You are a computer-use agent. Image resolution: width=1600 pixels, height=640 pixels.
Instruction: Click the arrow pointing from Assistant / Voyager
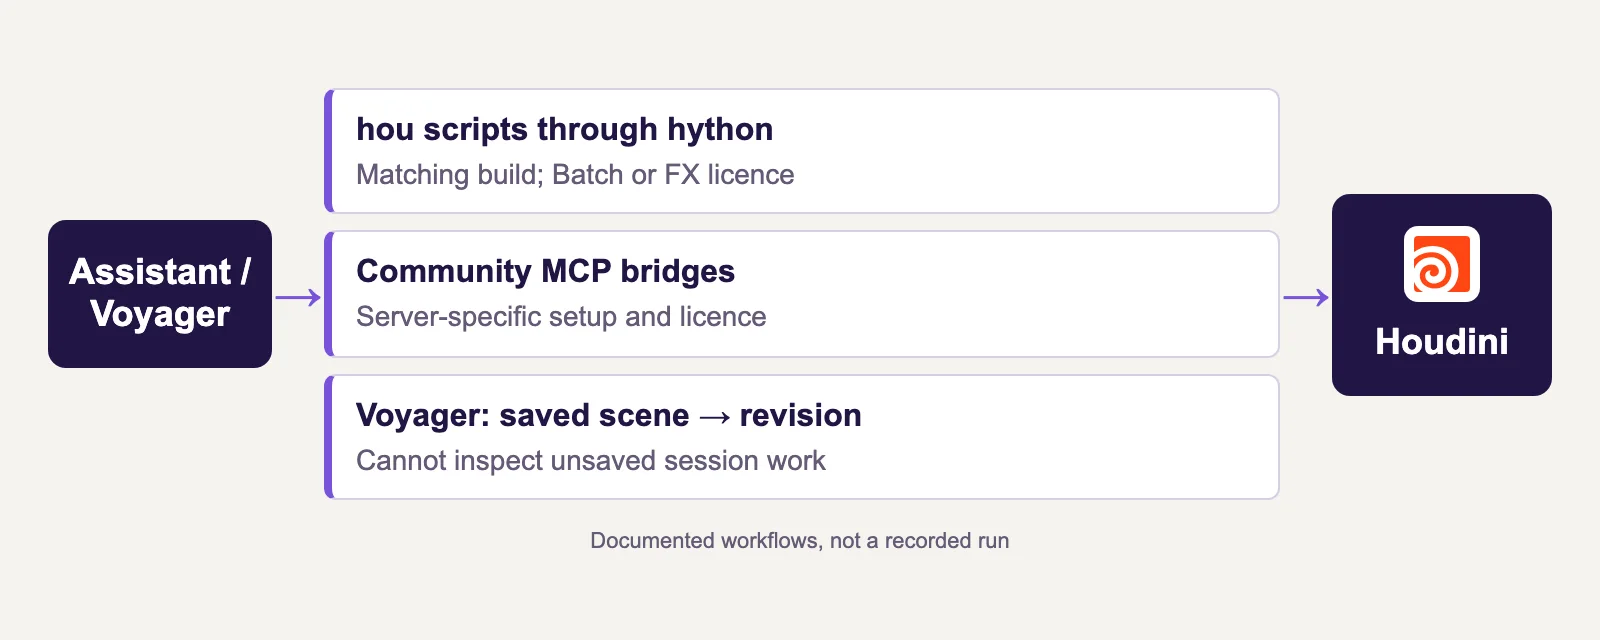point(298,297)
